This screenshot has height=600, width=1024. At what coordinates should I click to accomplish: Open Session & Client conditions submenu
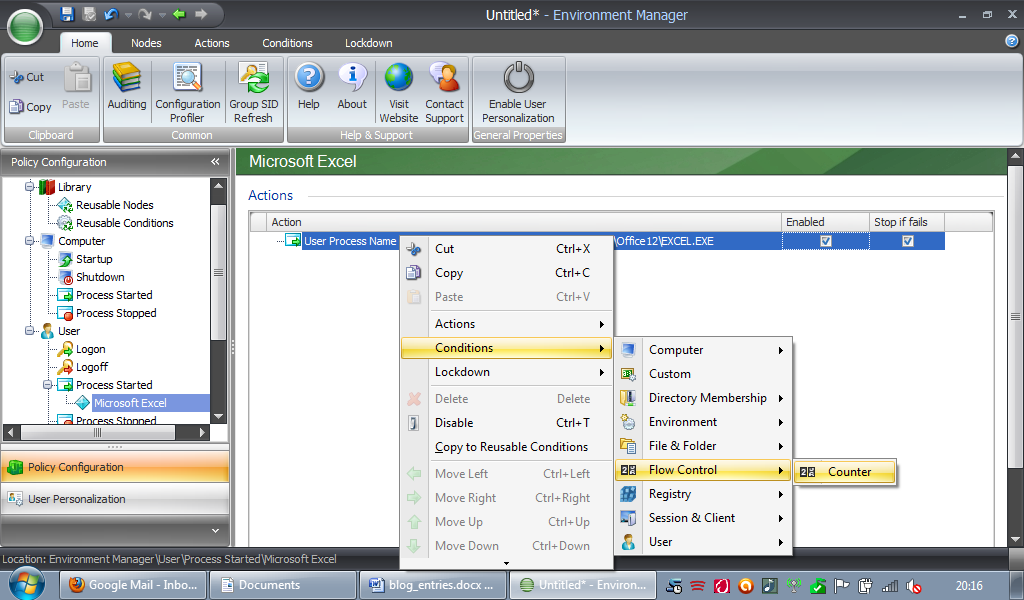(703, 518)
